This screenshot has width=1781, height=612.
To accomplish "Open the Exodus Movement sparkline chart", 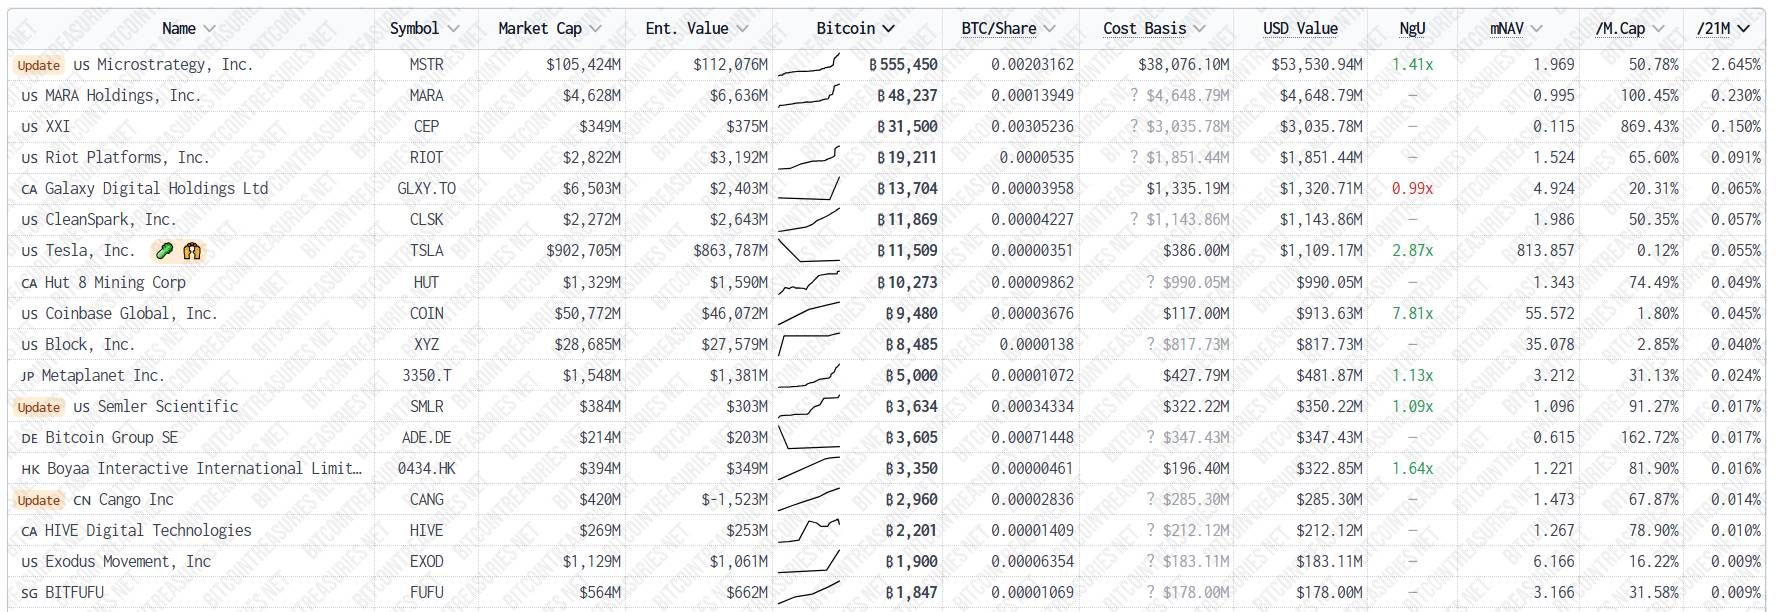I will (x=809, y=562).
